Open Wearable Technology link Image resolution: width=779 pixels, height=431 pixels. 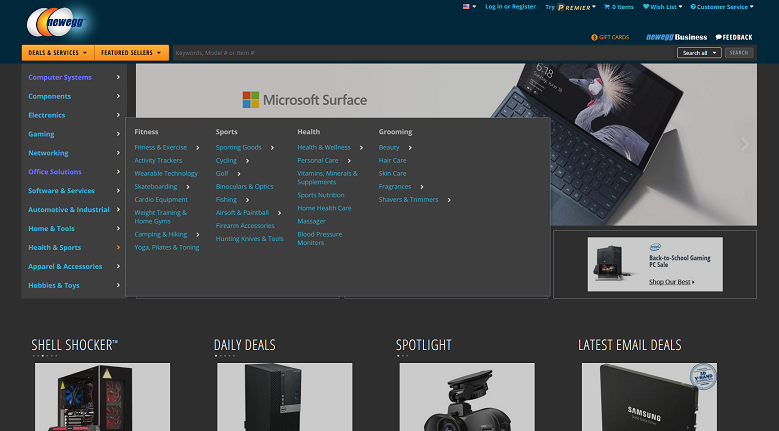coord(166,173)
